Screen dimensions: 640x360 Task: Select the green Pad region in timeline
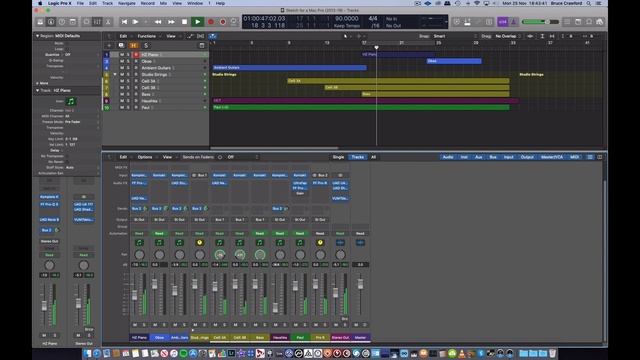361,107
